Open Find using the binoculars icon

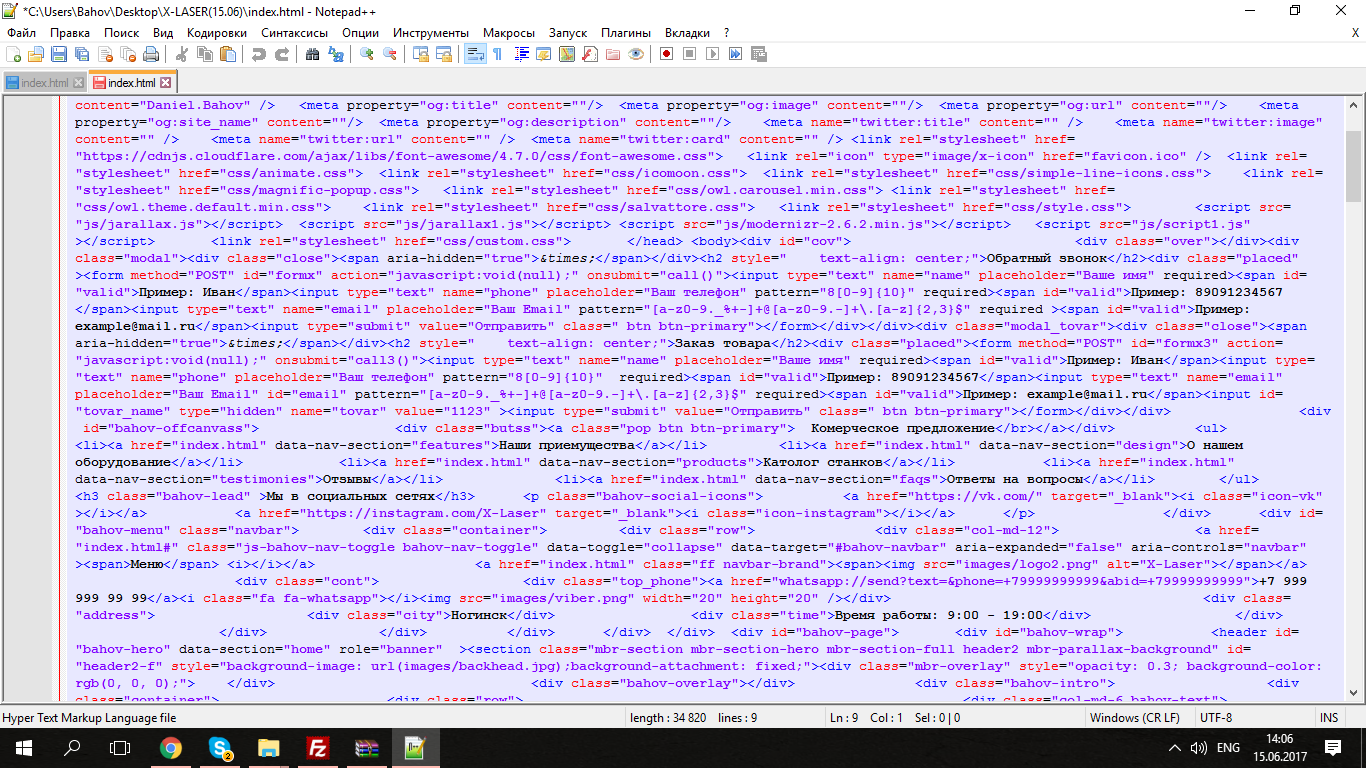[x=313, y=54]
